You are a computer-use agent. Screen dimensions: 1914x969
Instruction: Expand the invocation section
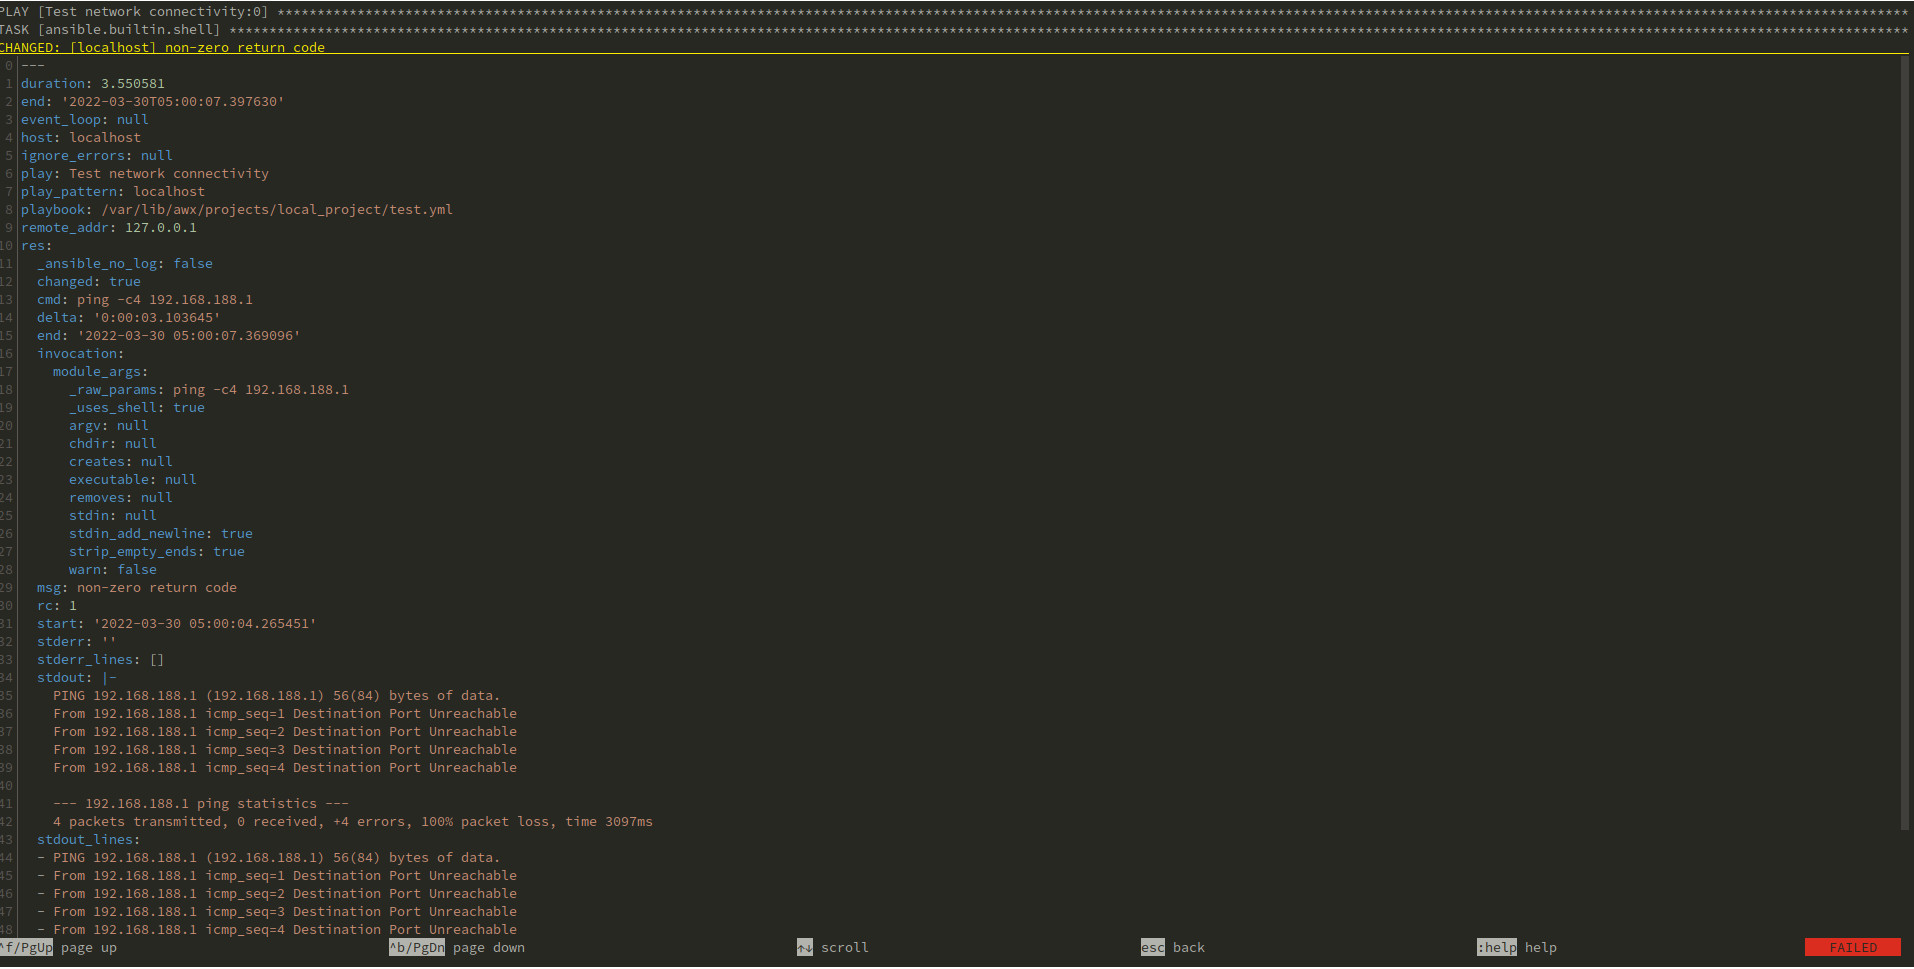[x=79, y=353]
